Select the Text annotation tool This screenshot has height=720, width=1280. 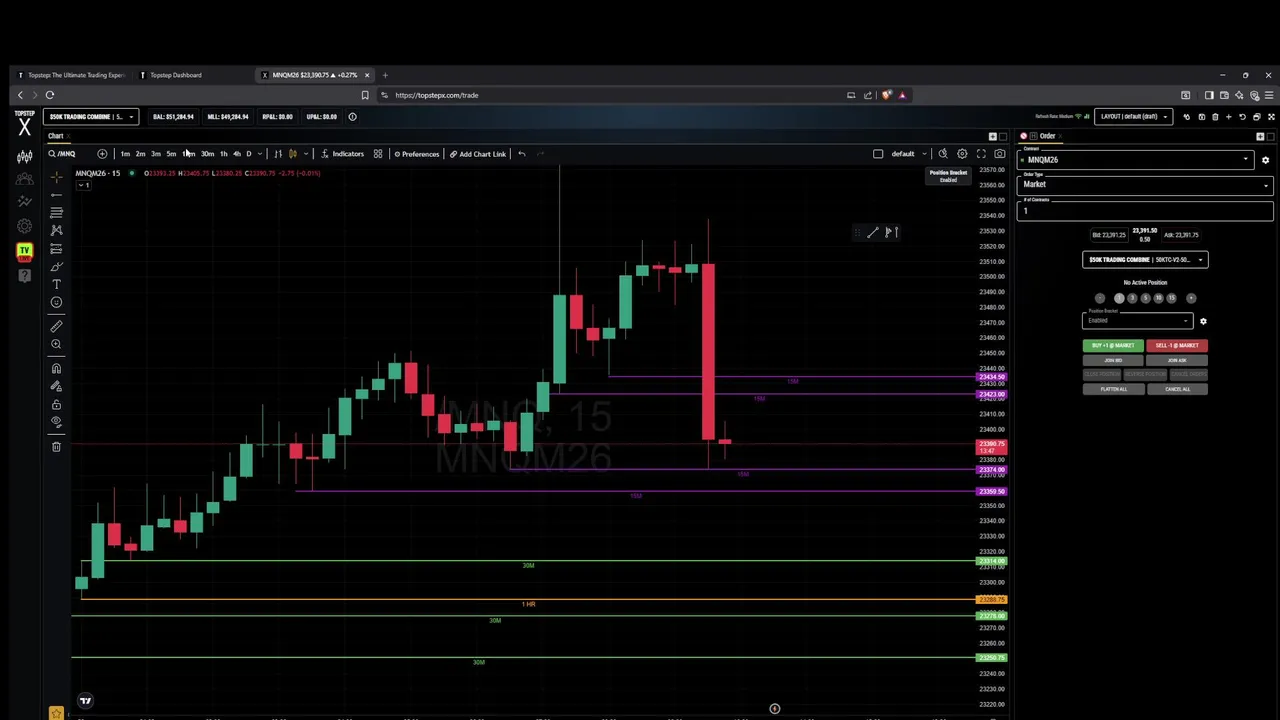point(56,285)
